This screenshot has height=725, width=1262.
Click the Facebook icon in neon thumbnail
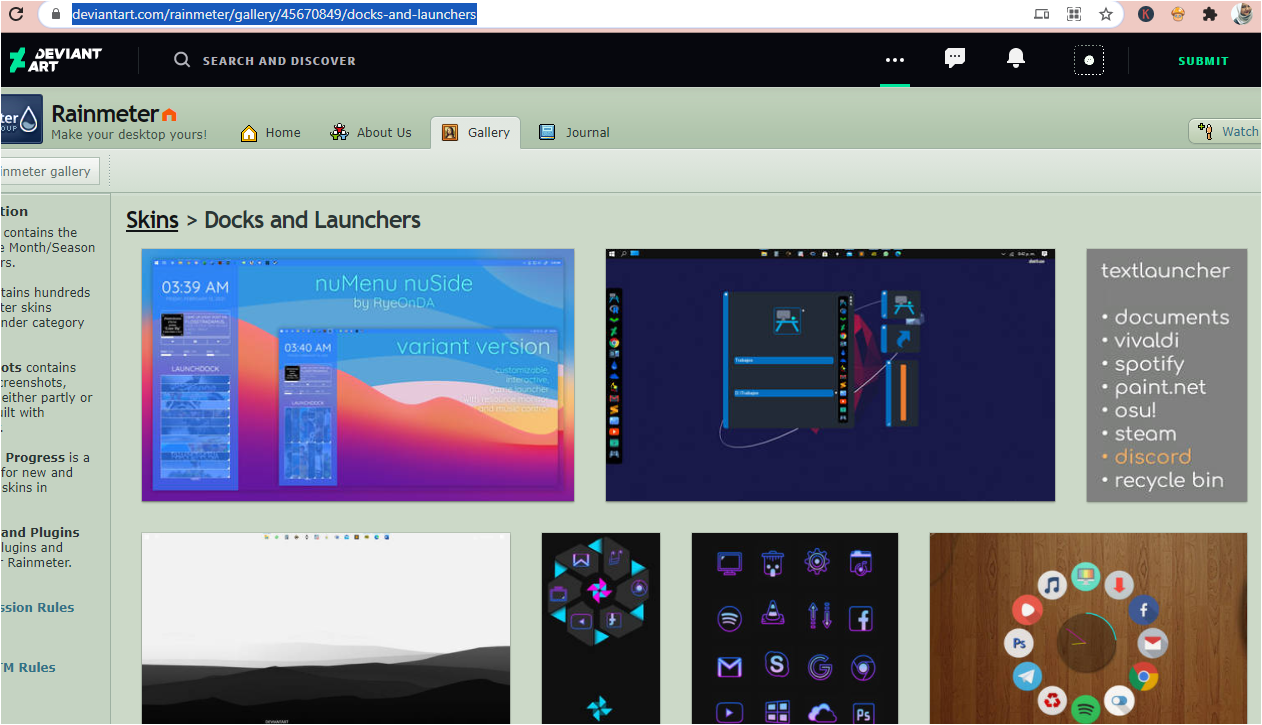tap(862, 617)
